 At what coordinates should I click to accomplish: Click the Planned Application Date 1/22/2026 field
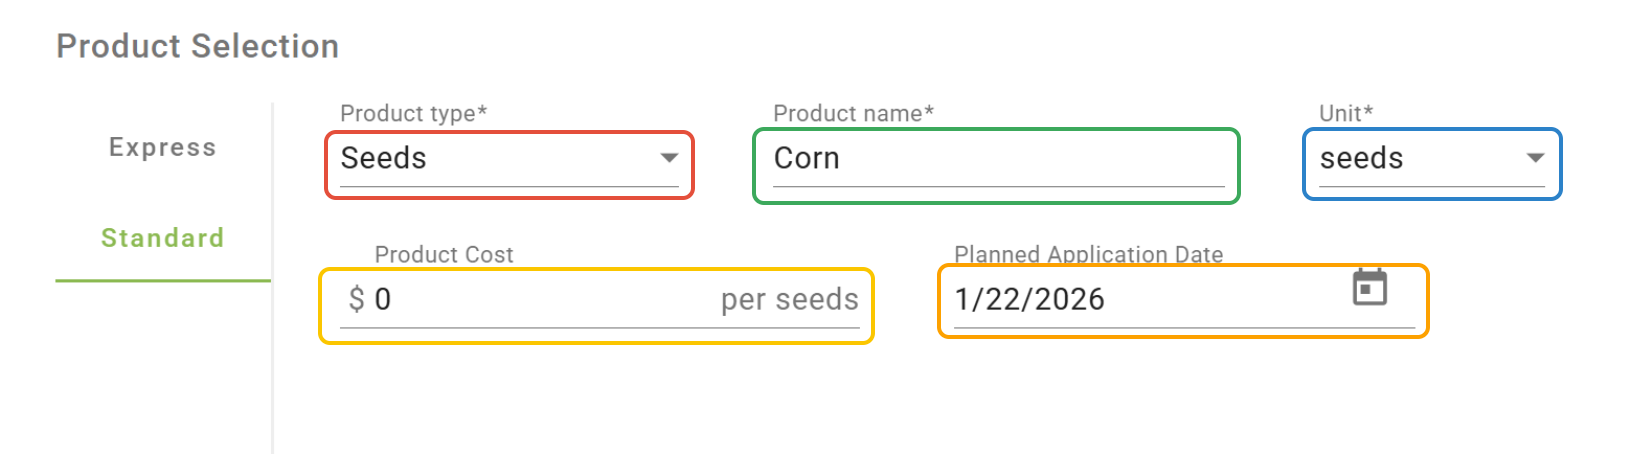click(x=1140, y=299)
